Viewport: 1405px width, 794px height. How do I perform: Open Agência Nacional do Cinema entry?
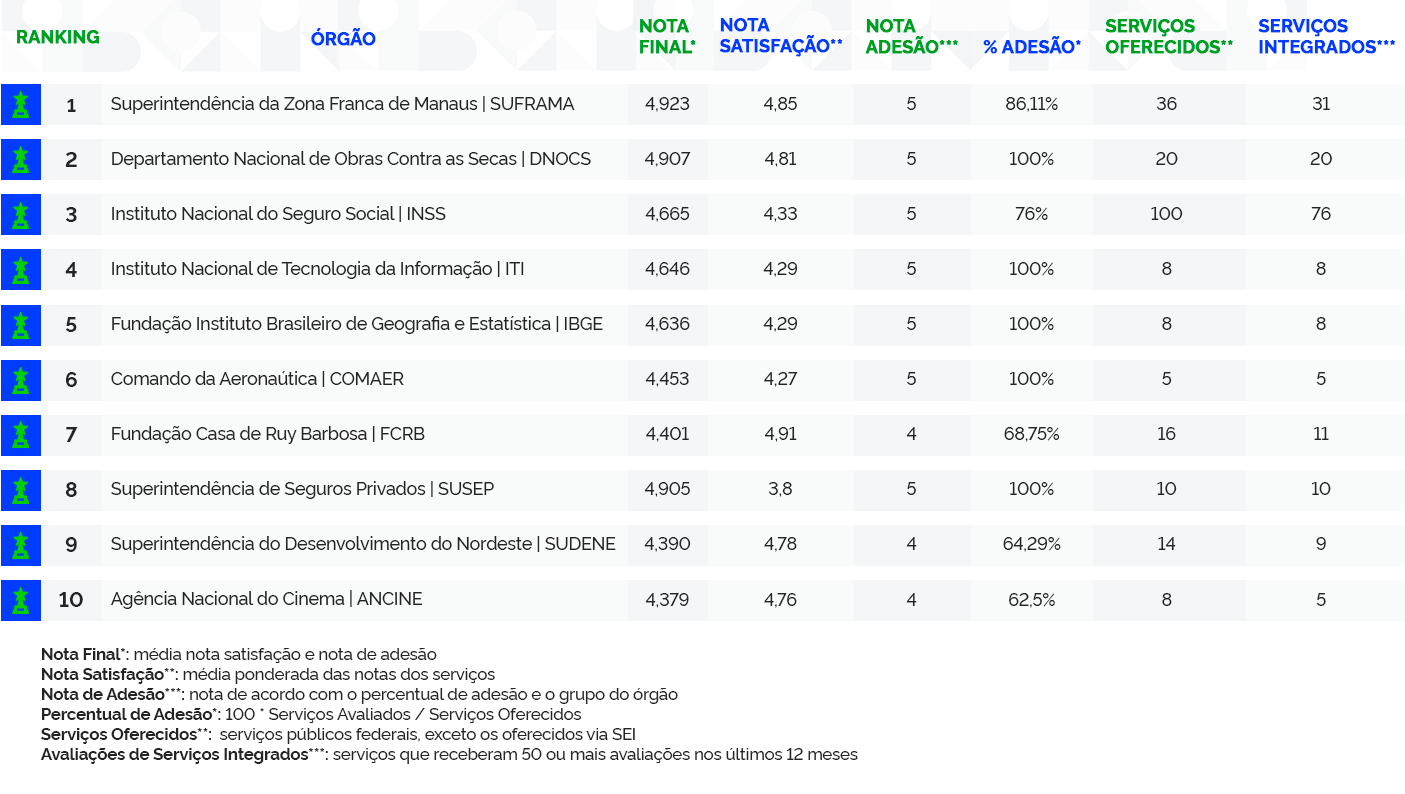pos(266,599)
